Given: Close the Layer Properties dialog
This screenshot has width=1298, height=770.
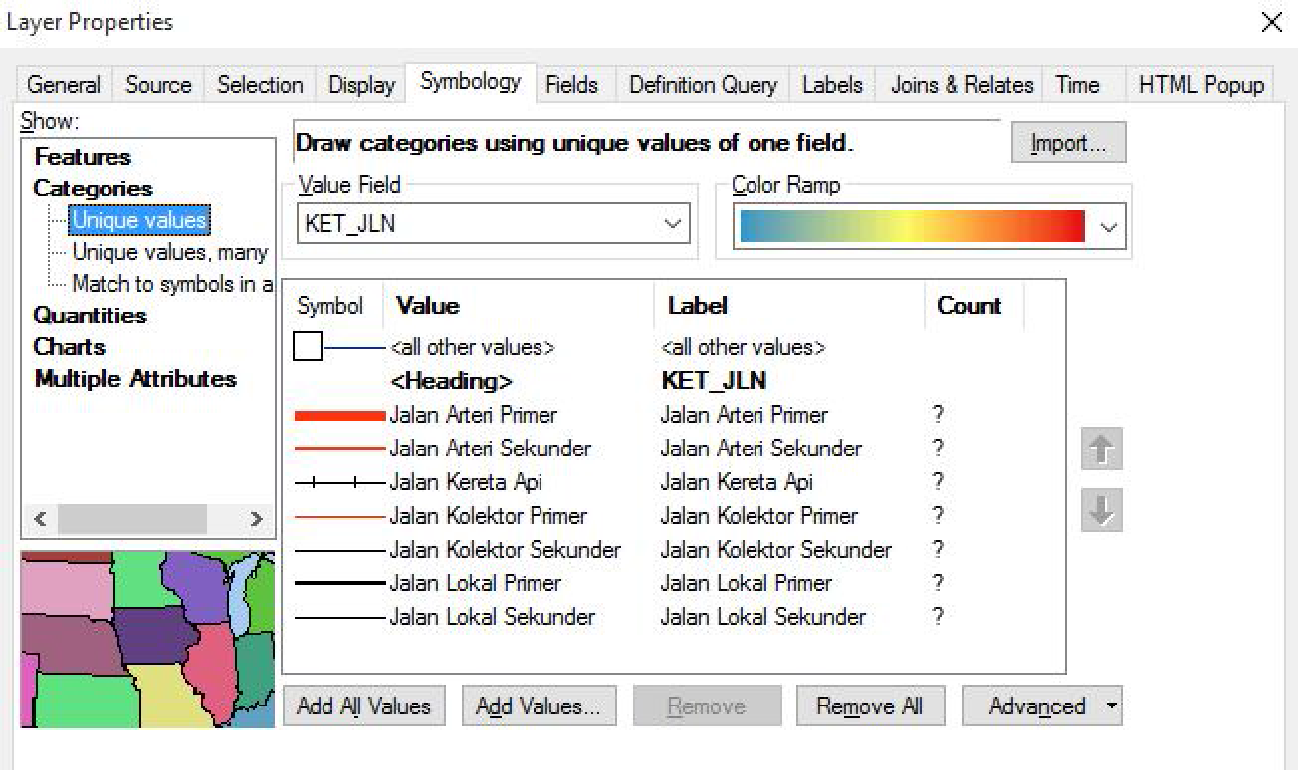Looking at the screenshot, I should click(1271, 22).
